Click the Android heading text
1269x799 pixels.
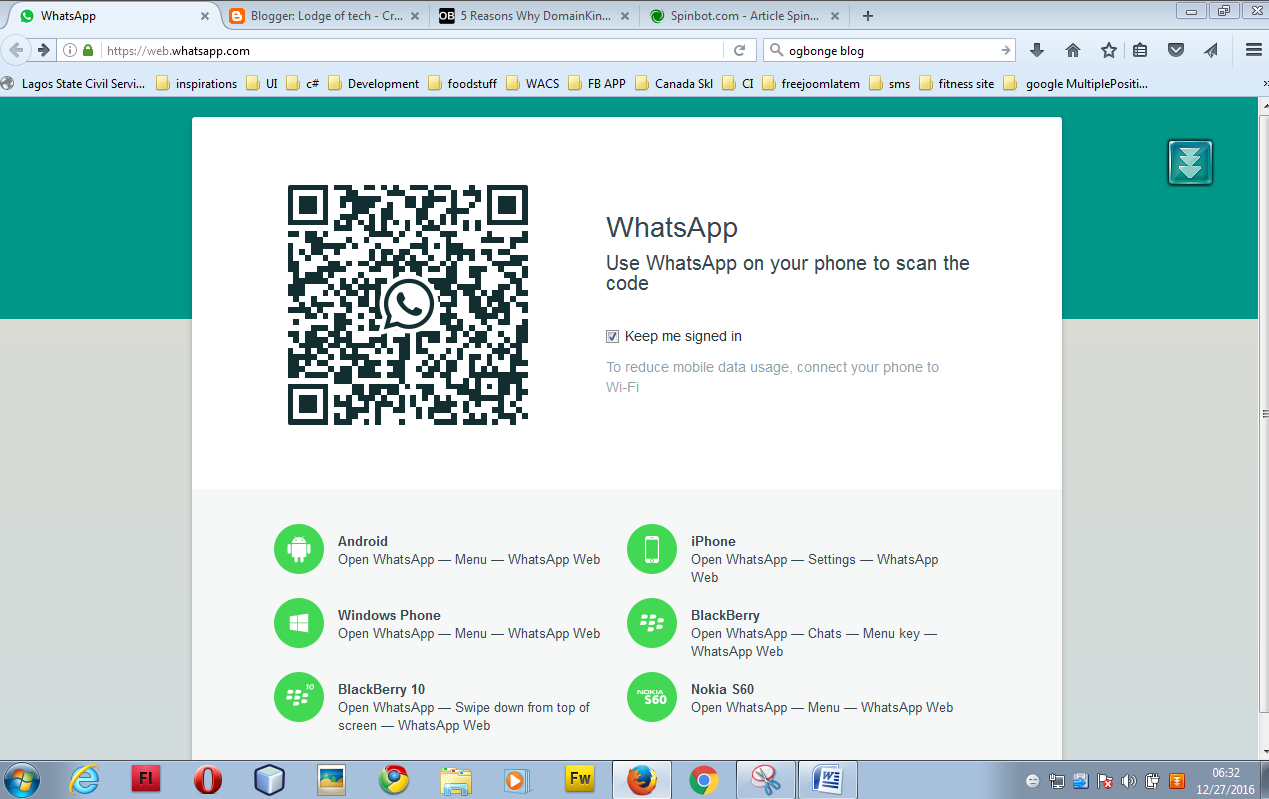(x=363, y=541)
